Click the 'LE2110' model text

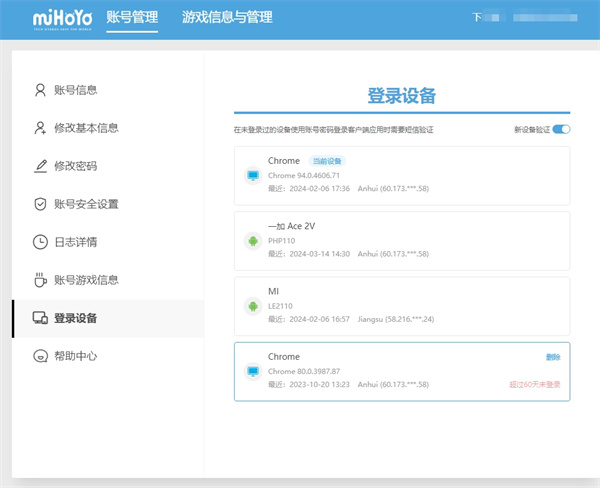point(280,306)
